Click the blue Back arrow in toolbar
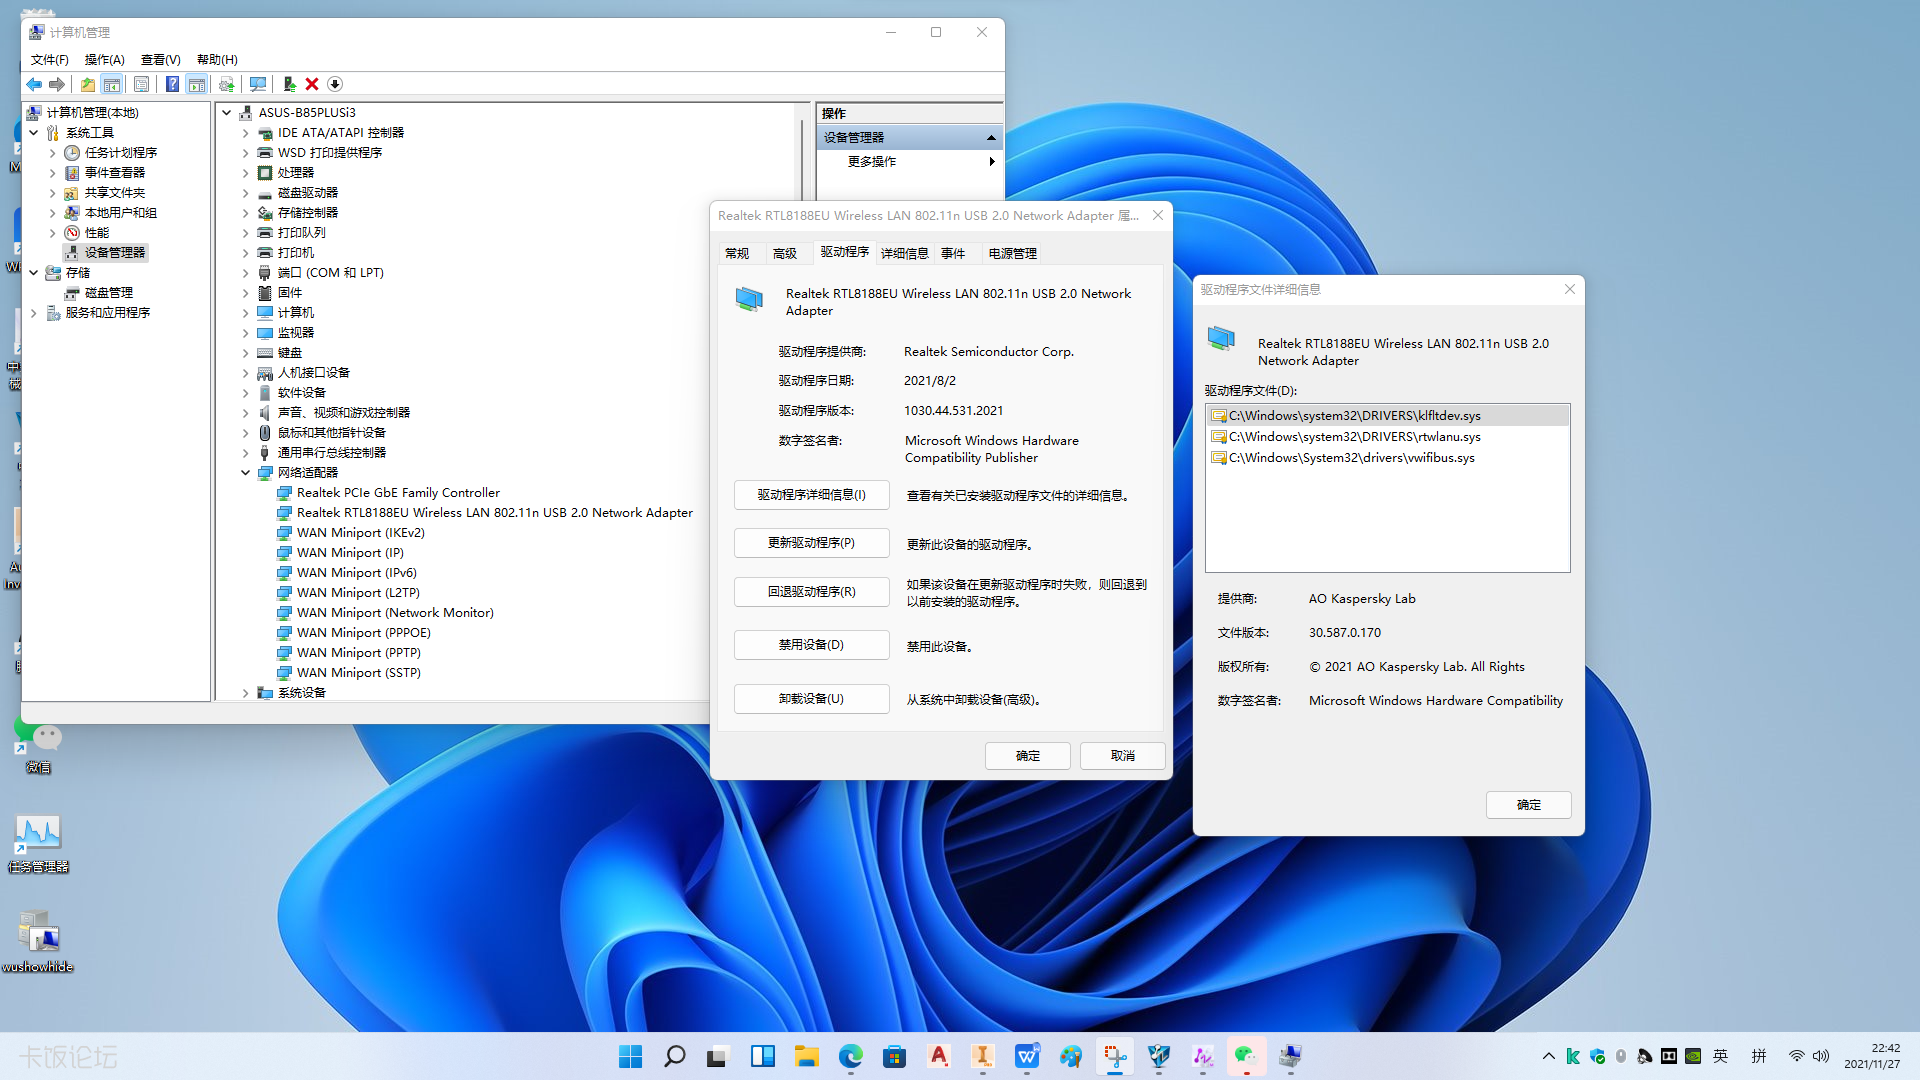 34,84
